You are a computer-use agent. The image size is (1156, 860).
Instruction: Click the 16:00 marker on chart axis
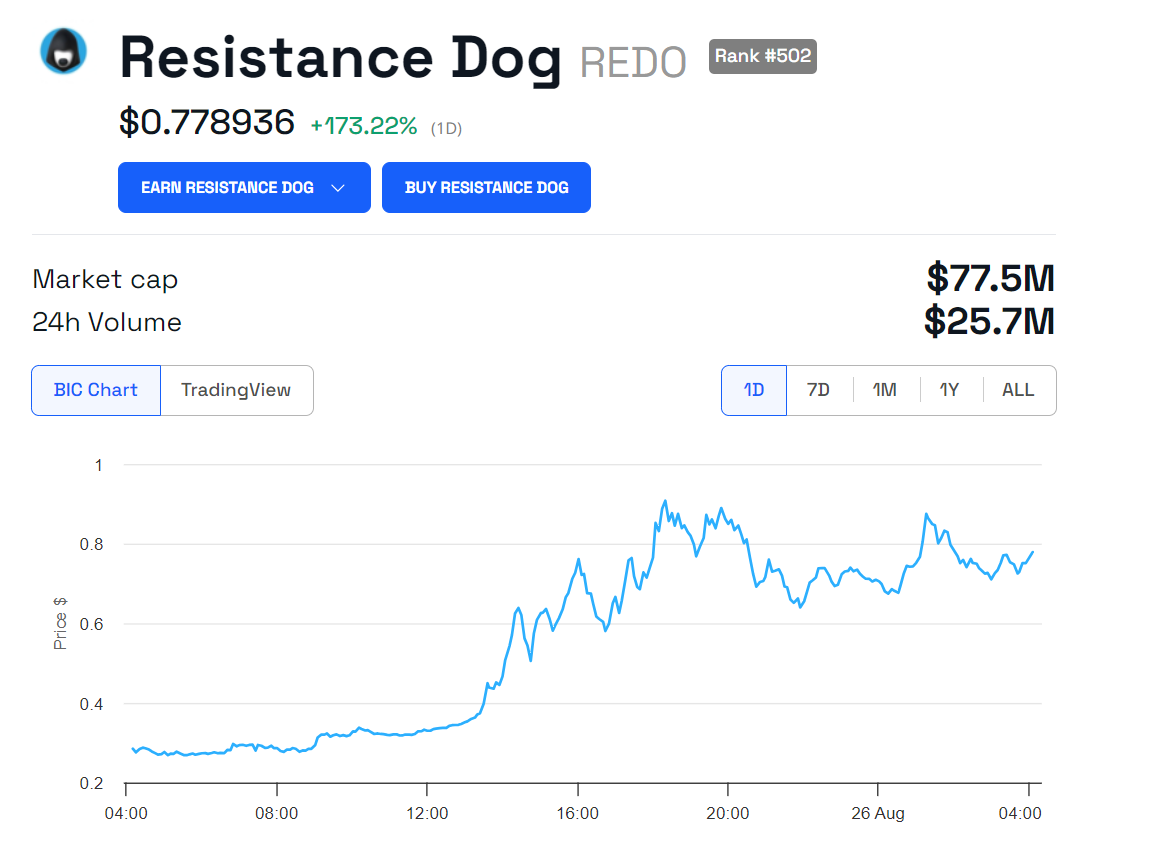[577, 814]
